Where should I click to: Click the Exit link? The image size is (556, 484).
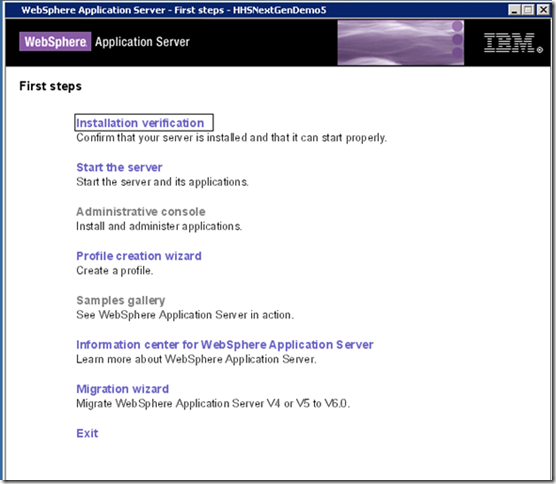tap(87, 433)
